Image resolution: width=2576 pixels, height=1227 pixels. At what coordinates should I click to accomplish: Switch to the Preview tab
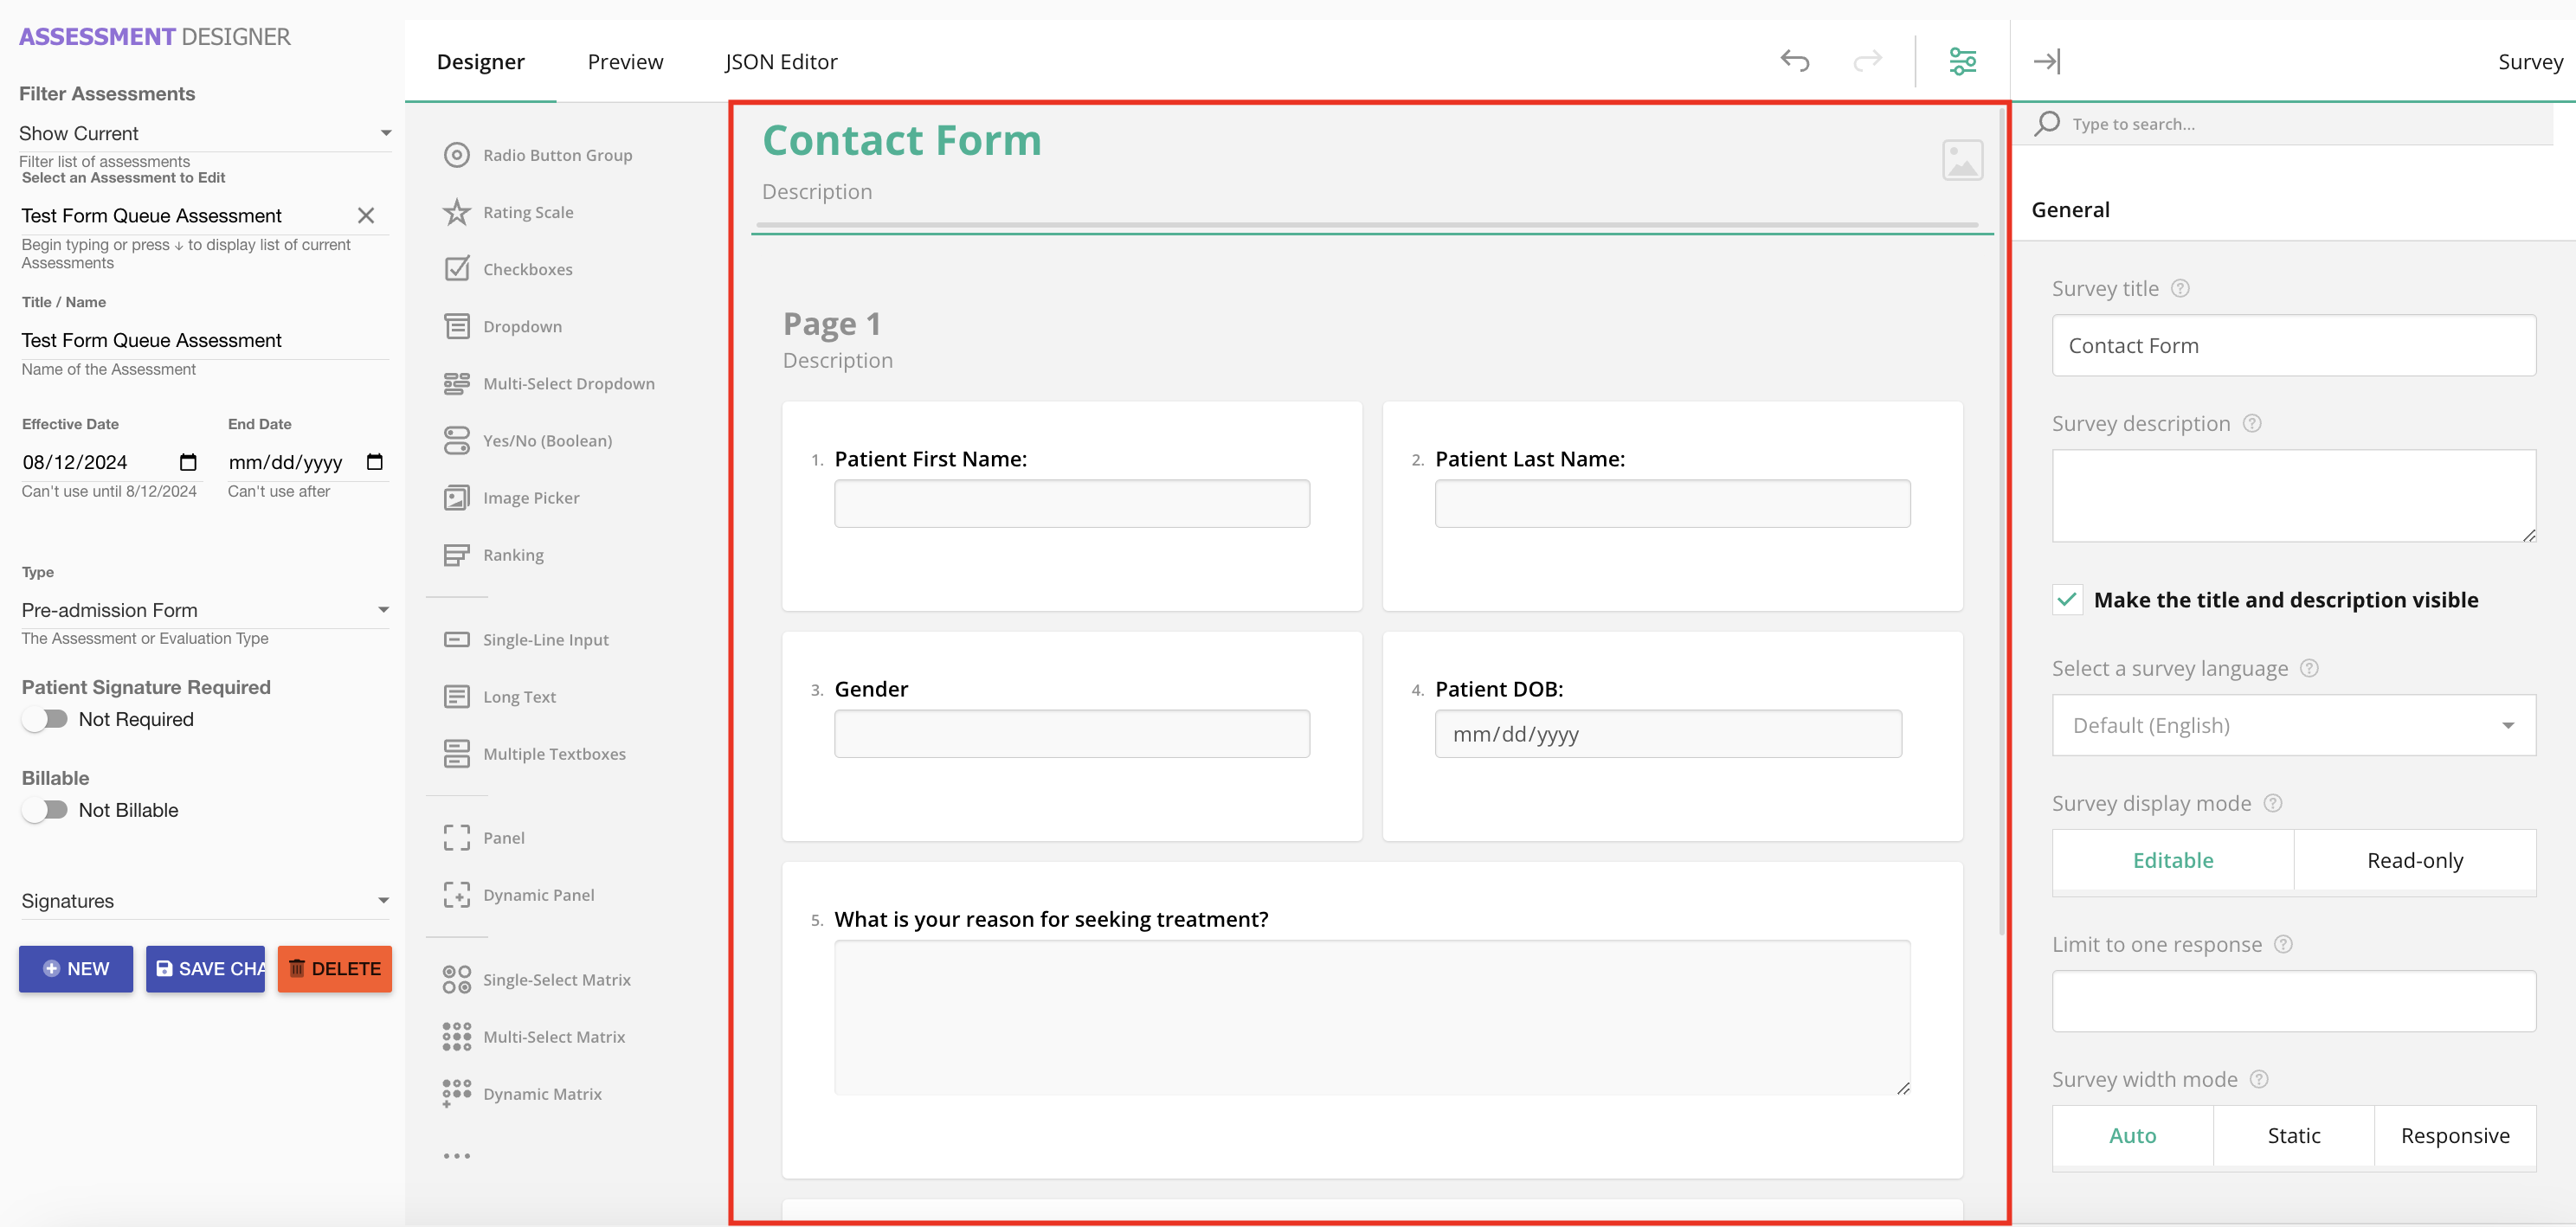pos(625,62)
